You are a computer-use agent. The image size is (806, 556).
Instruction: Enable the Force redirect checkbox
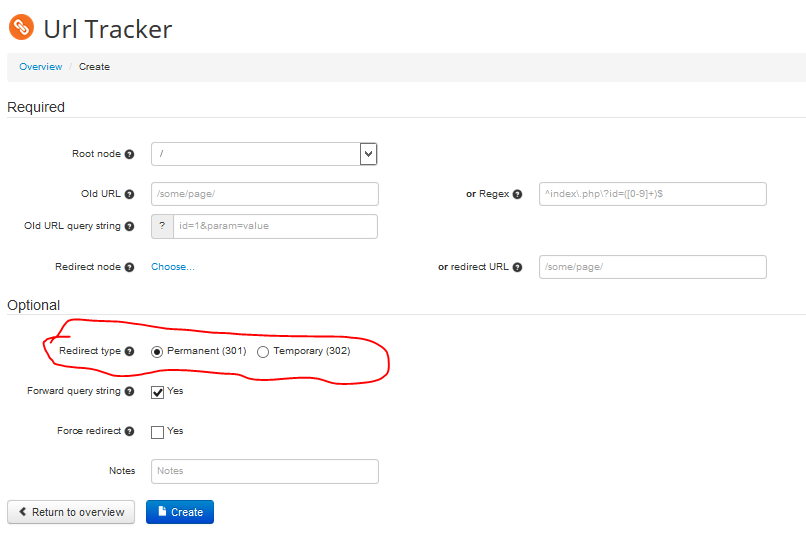click(157, 432)
